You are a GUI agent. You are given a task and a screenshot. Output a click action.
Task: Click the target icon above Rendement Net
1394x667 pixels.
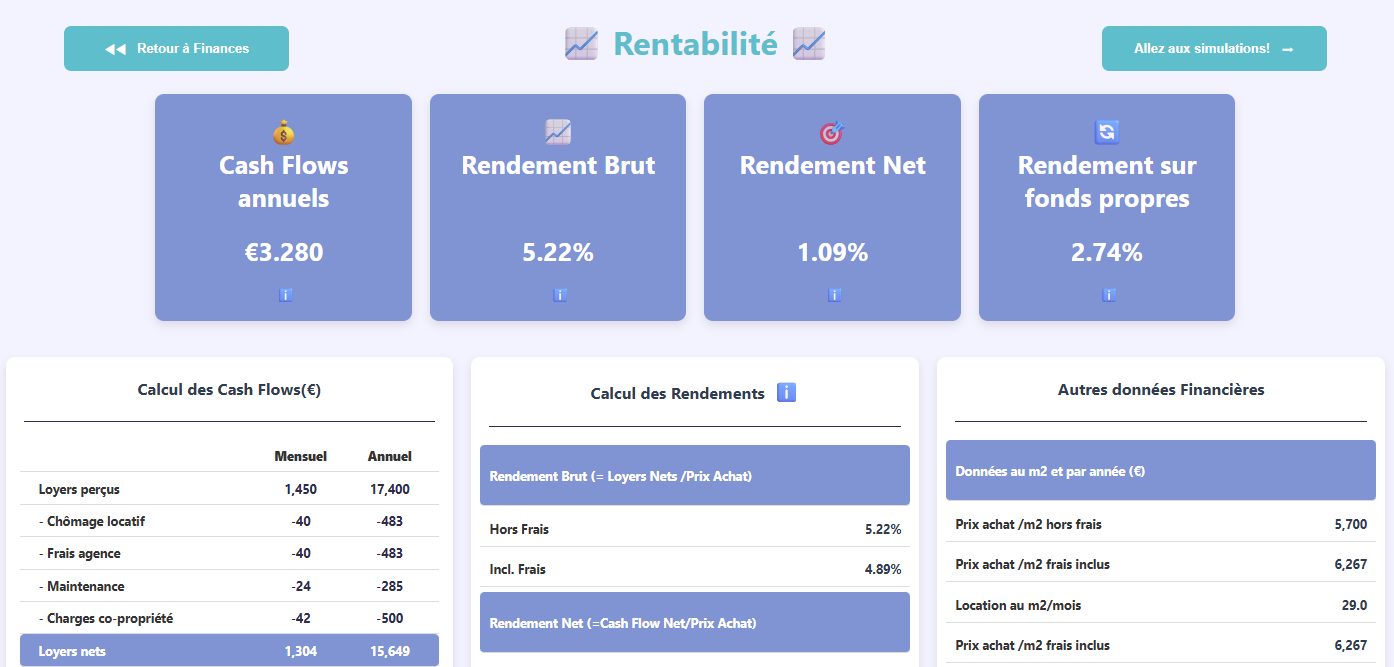tap(832, 131)
